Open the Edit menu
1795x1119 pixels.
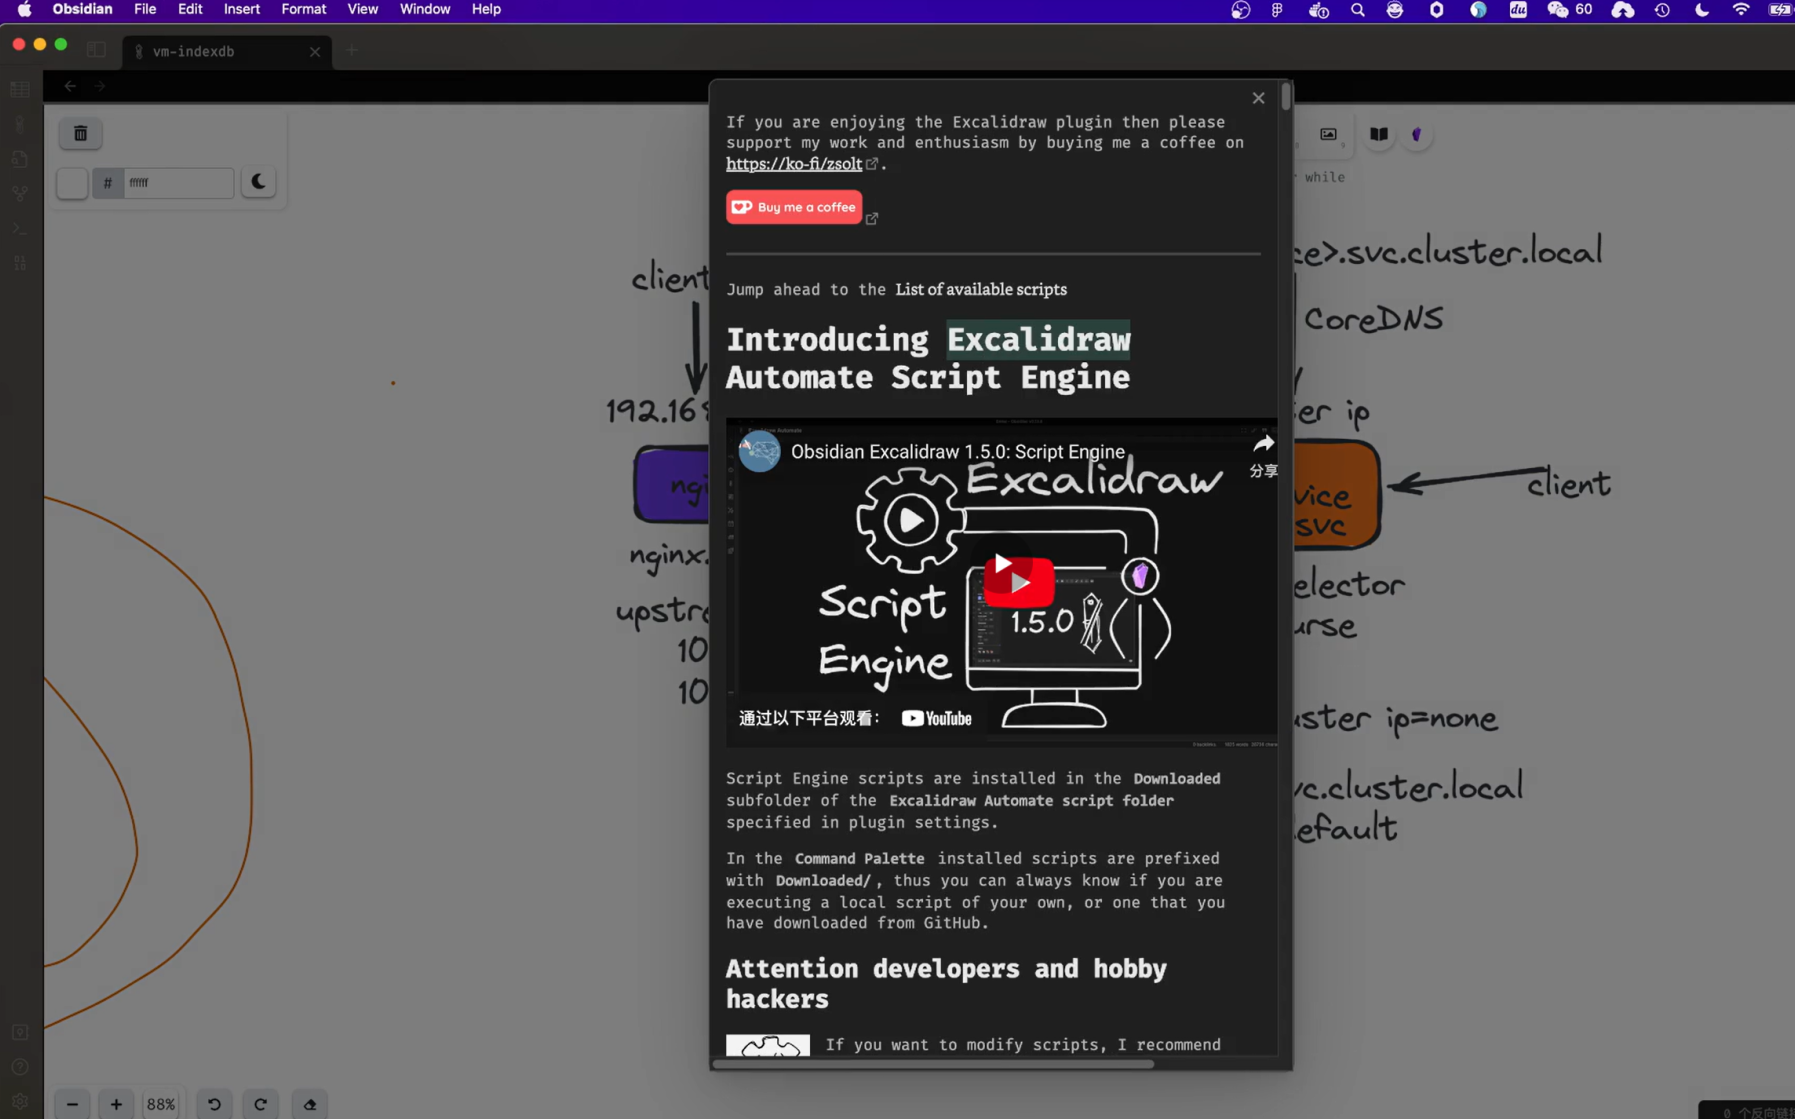tap(190, 9)
